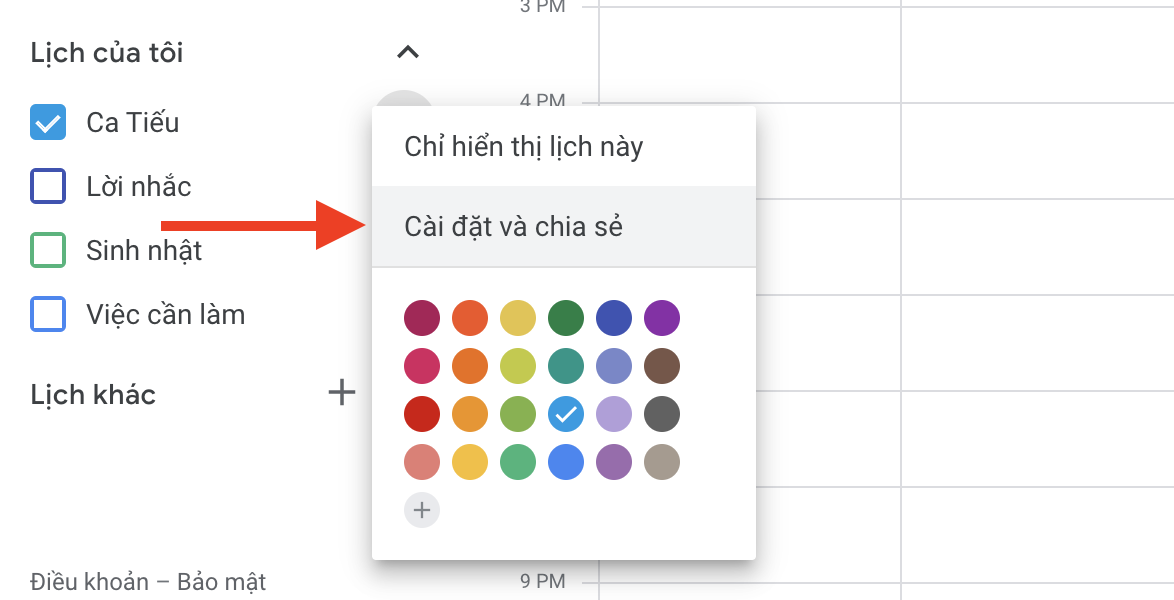Pick the dark green color swatch
Screen dimensions: 1174x600
tap(566, 319)
